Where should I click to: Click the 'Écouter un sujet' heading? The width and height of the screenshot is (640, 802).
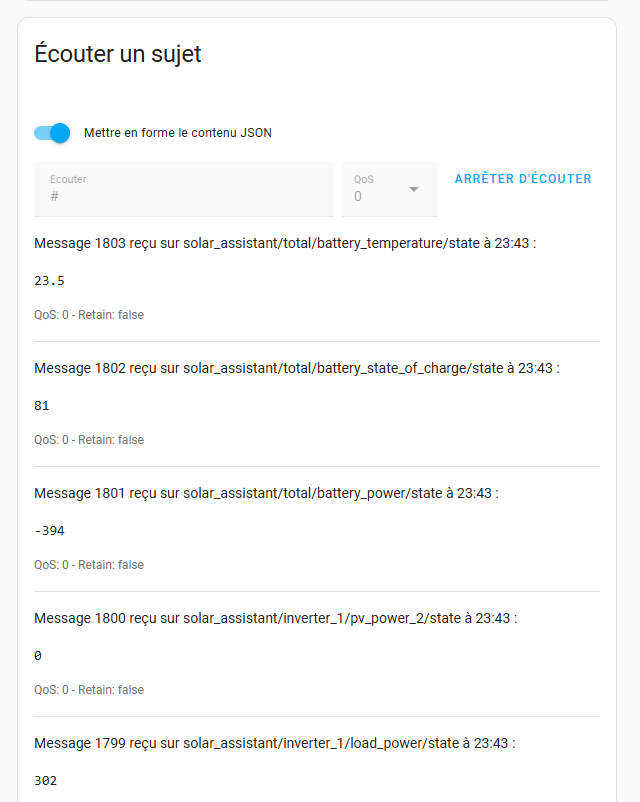click(118, 54)
